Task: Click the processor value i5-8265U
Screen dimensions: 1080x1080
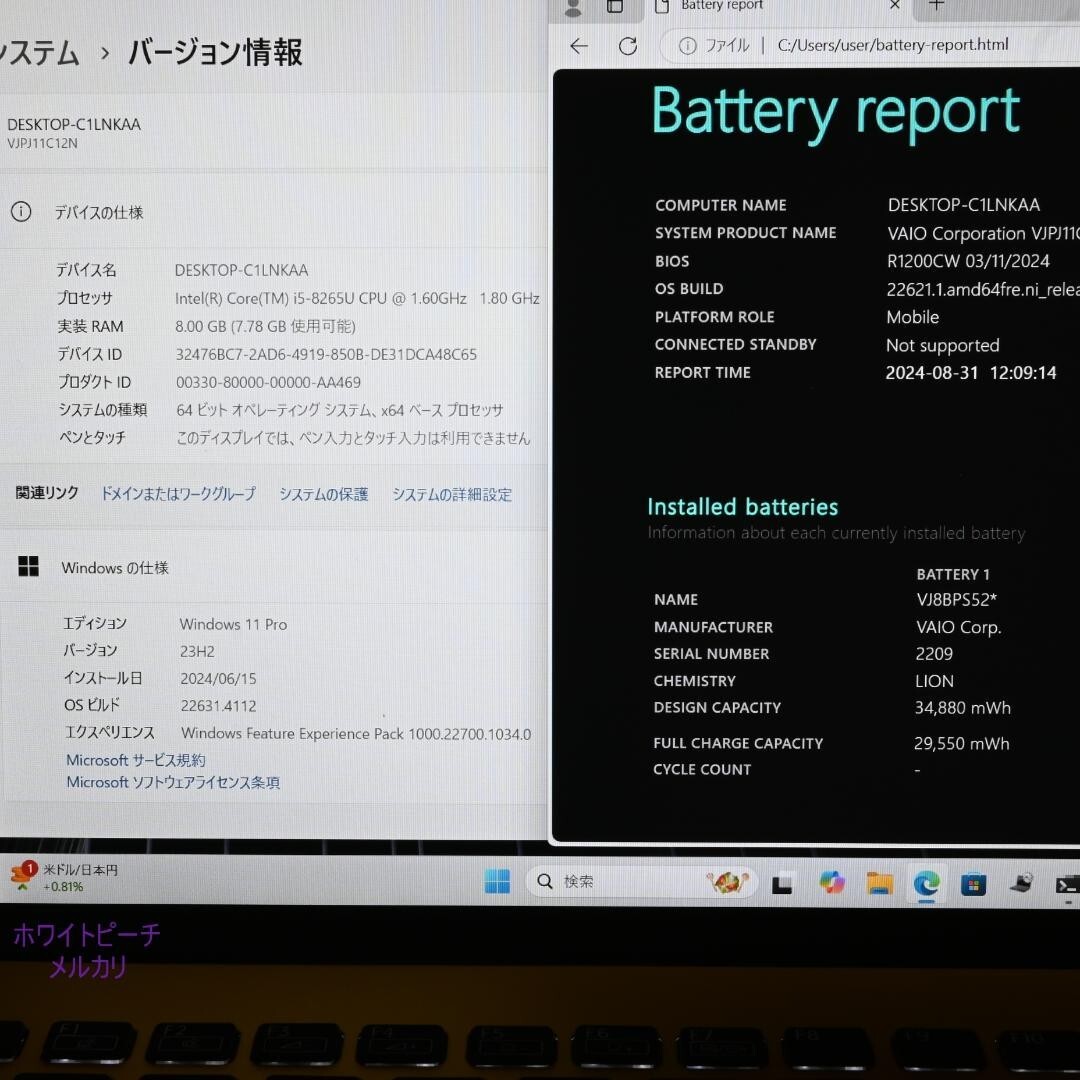Action: 357,298
